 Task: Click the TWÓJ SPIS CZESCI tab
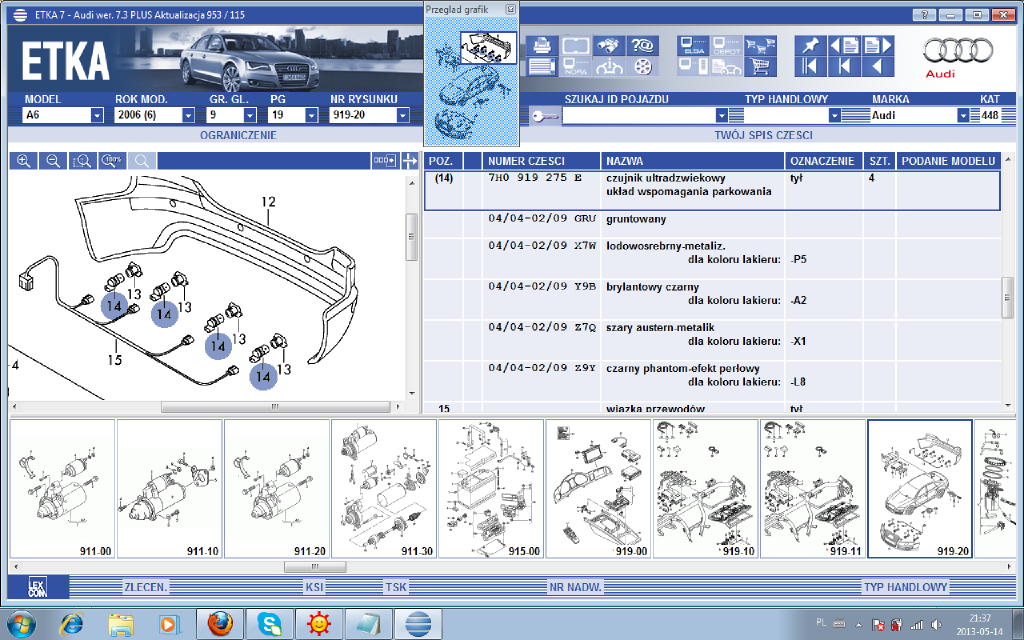(763, 135)
